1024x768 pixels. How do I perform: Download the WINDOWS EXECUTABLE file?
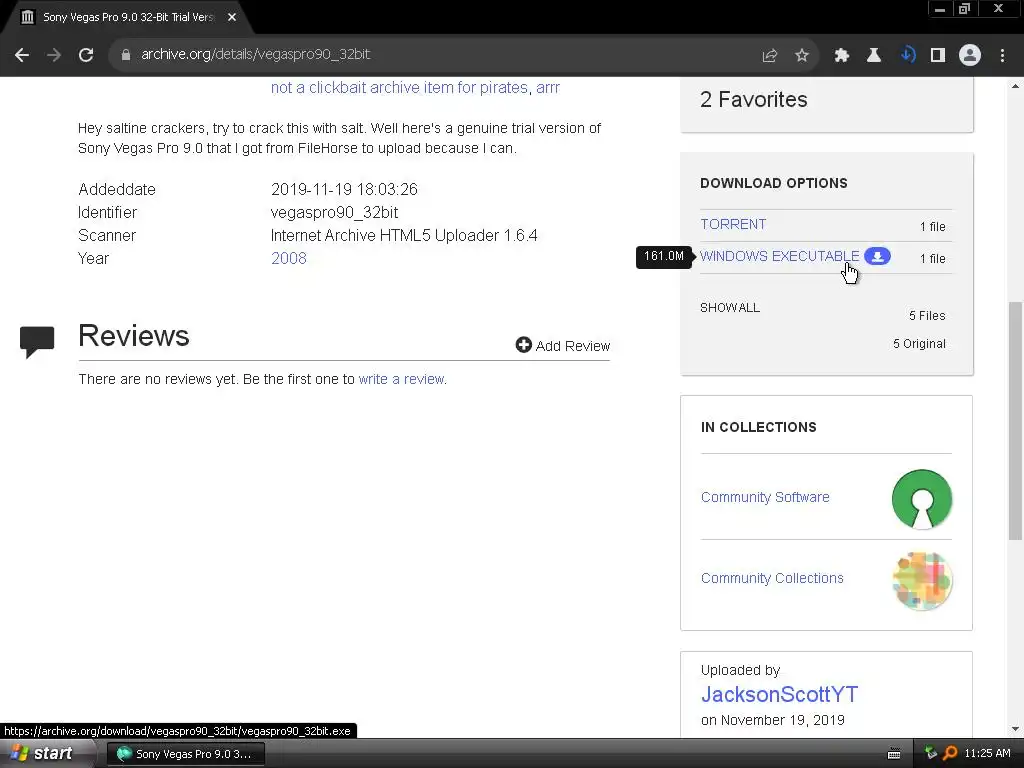(779, 256)
